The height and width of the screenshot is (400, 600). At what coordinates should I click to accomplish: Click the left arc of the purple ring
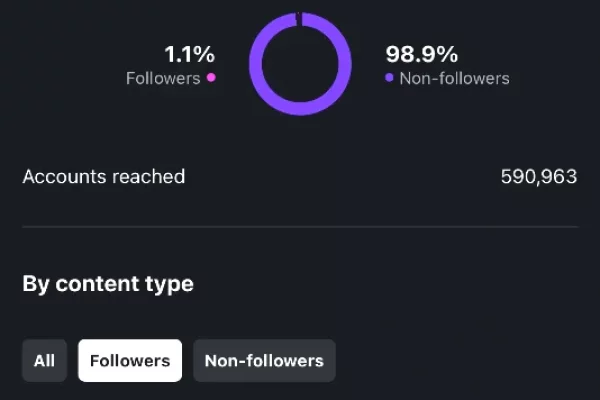[255, 64]
